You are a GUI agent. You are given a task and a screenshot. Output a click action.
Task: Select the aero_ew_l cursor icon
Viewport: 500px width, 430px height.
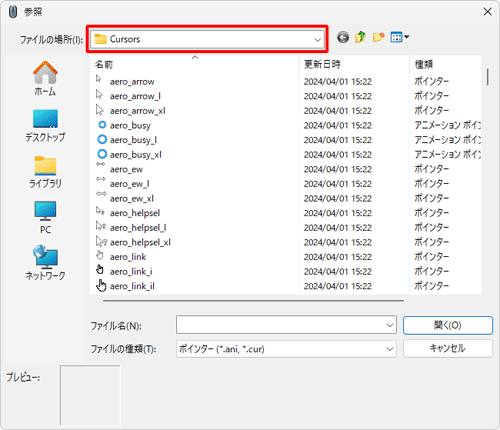pyautogui.click(x=101, y=179)
